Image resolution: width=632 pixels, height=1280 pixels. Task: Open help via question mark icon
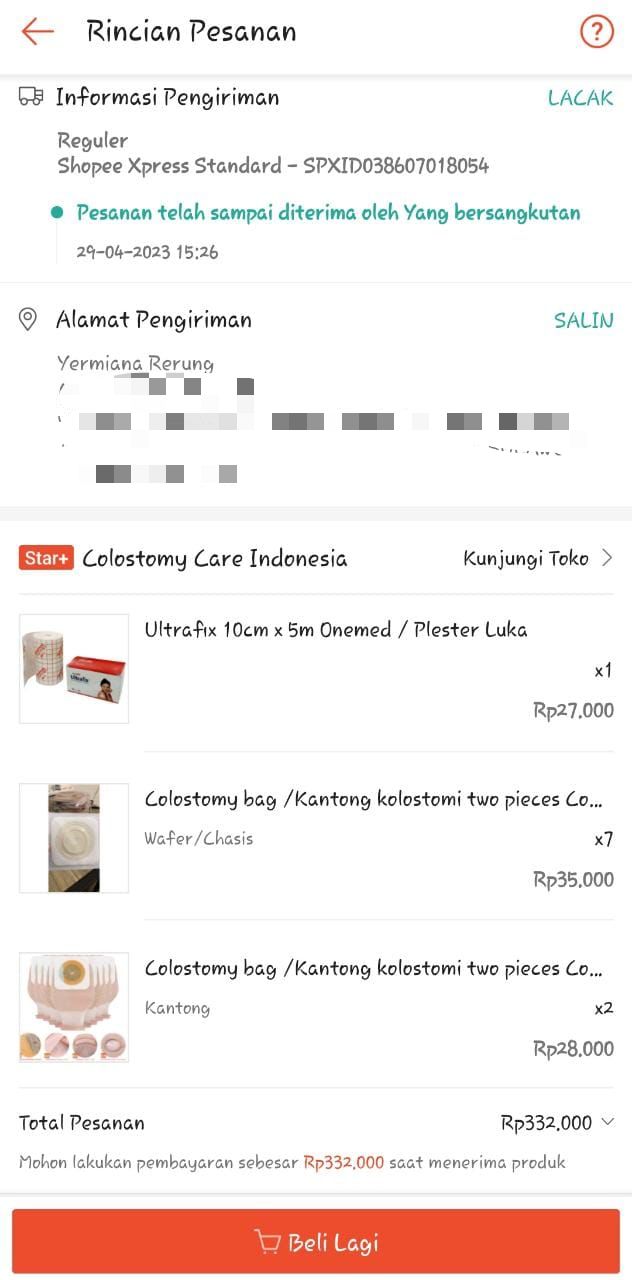(596, 32)
